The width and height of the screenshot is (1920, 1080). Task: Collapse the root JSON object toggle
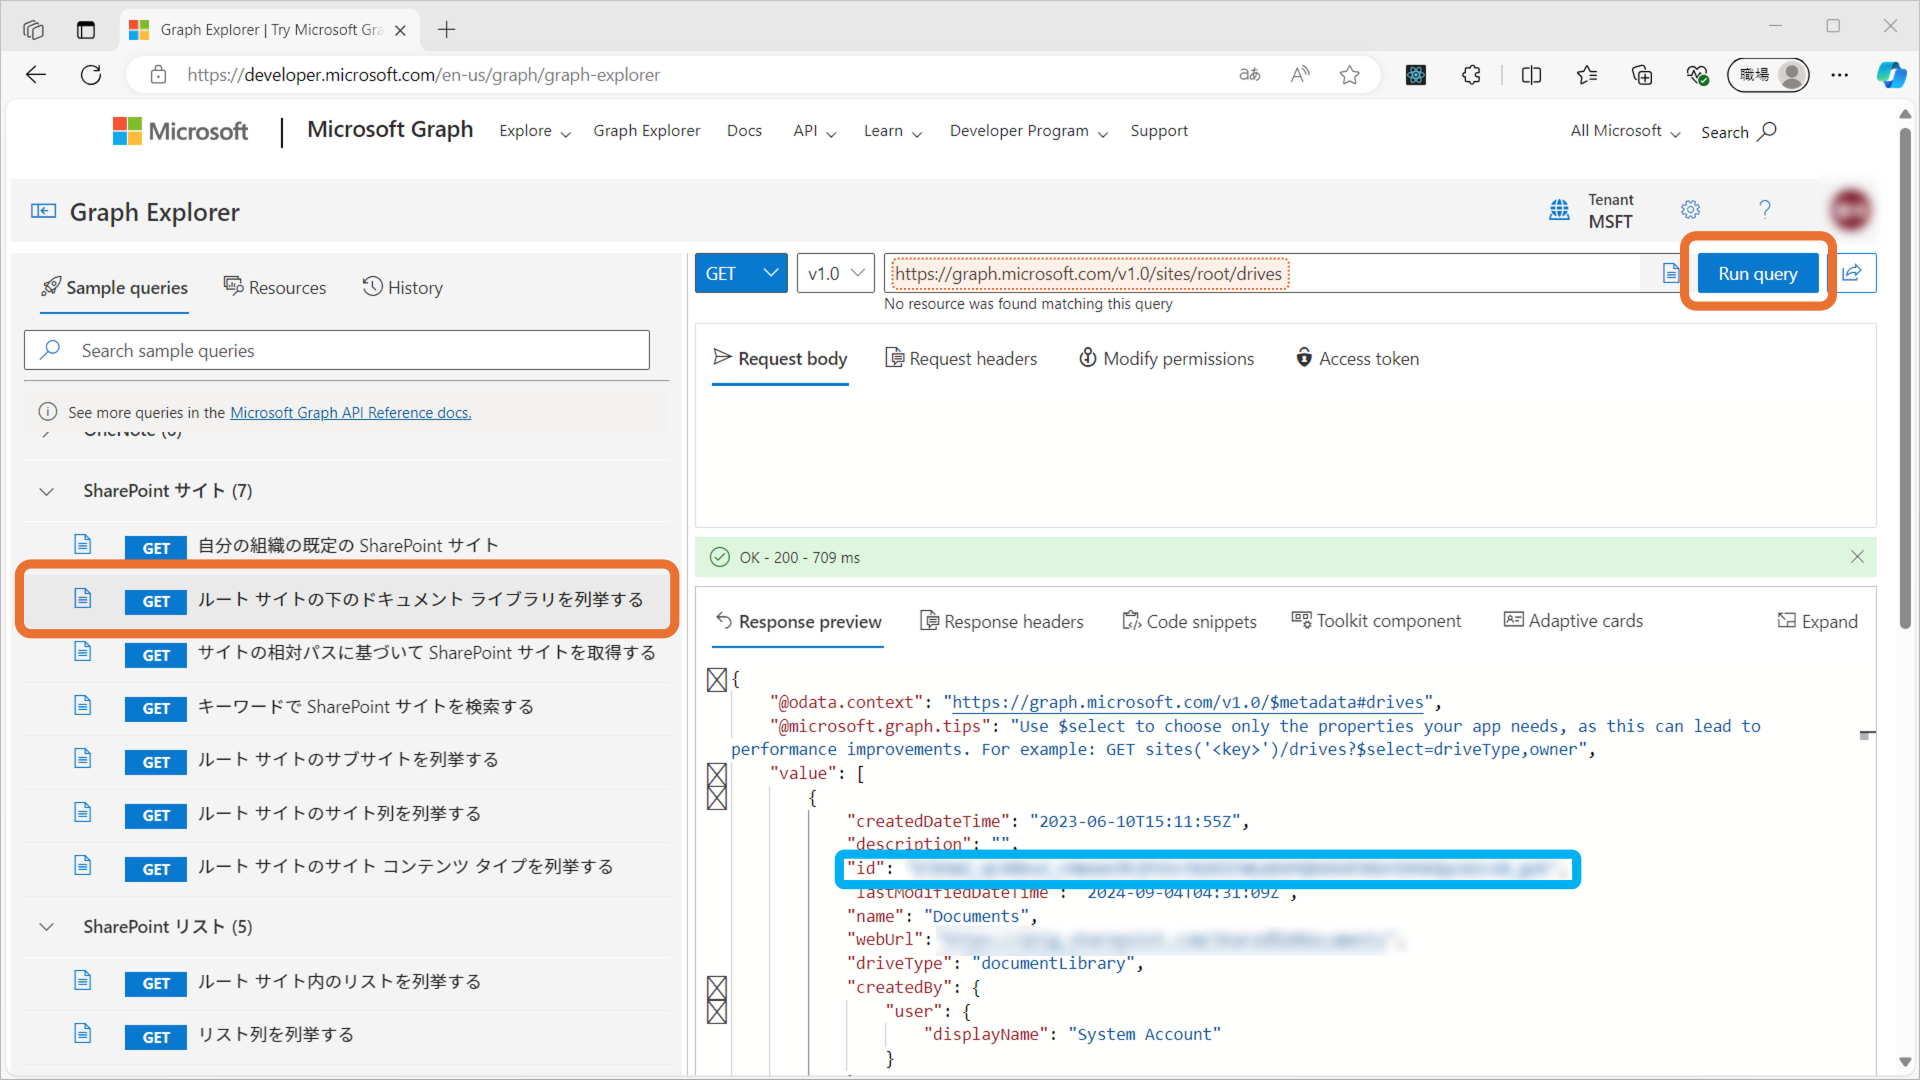(717, 680)
